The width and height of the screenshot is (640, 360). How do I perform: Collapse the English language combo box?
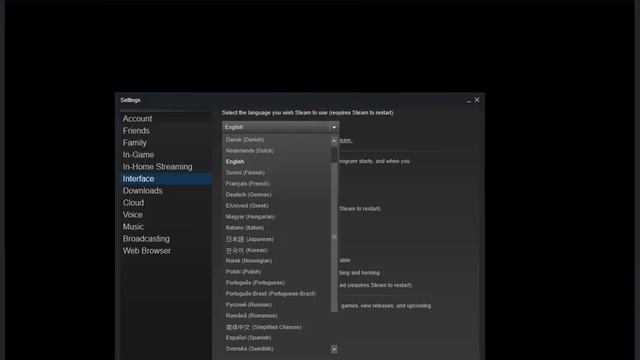click(280, 127)
